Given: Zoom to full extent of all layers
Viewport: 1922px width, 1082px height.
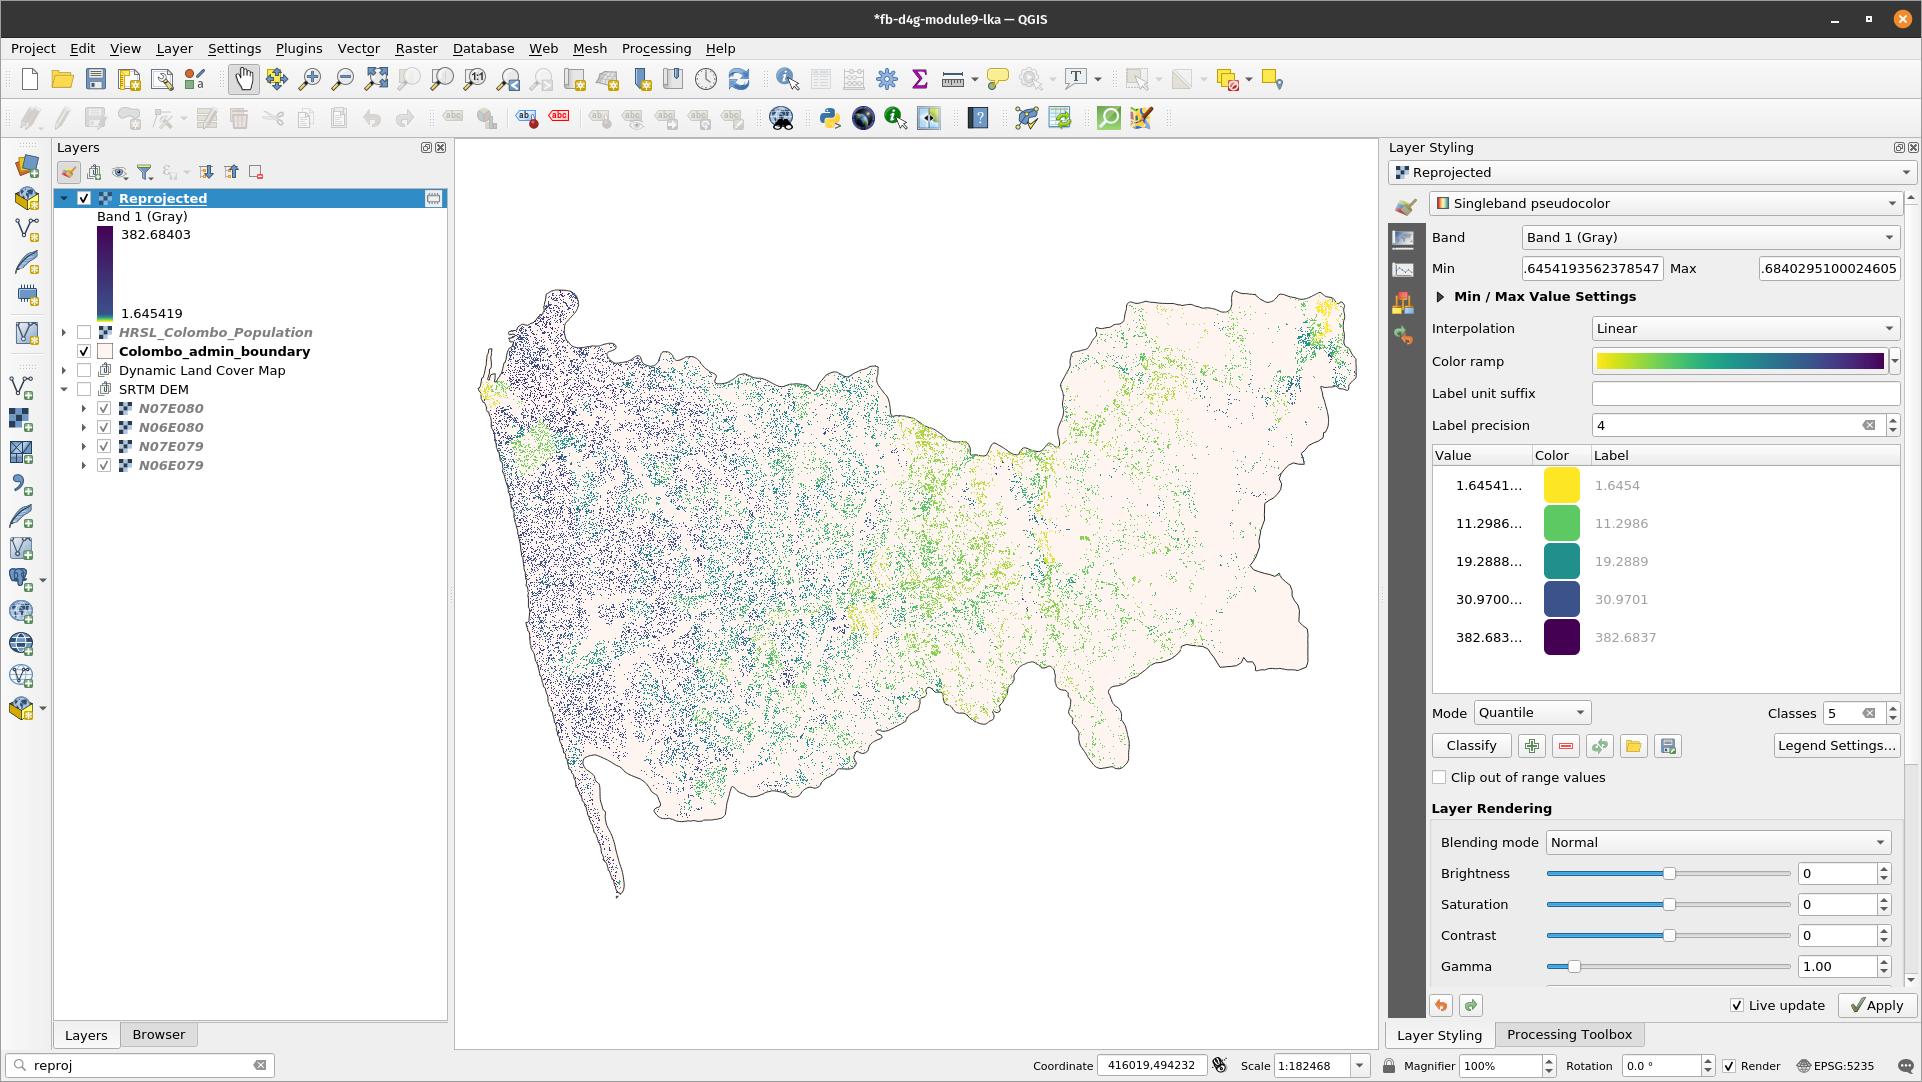Looking at the screenshot, I should coord(376,80).
